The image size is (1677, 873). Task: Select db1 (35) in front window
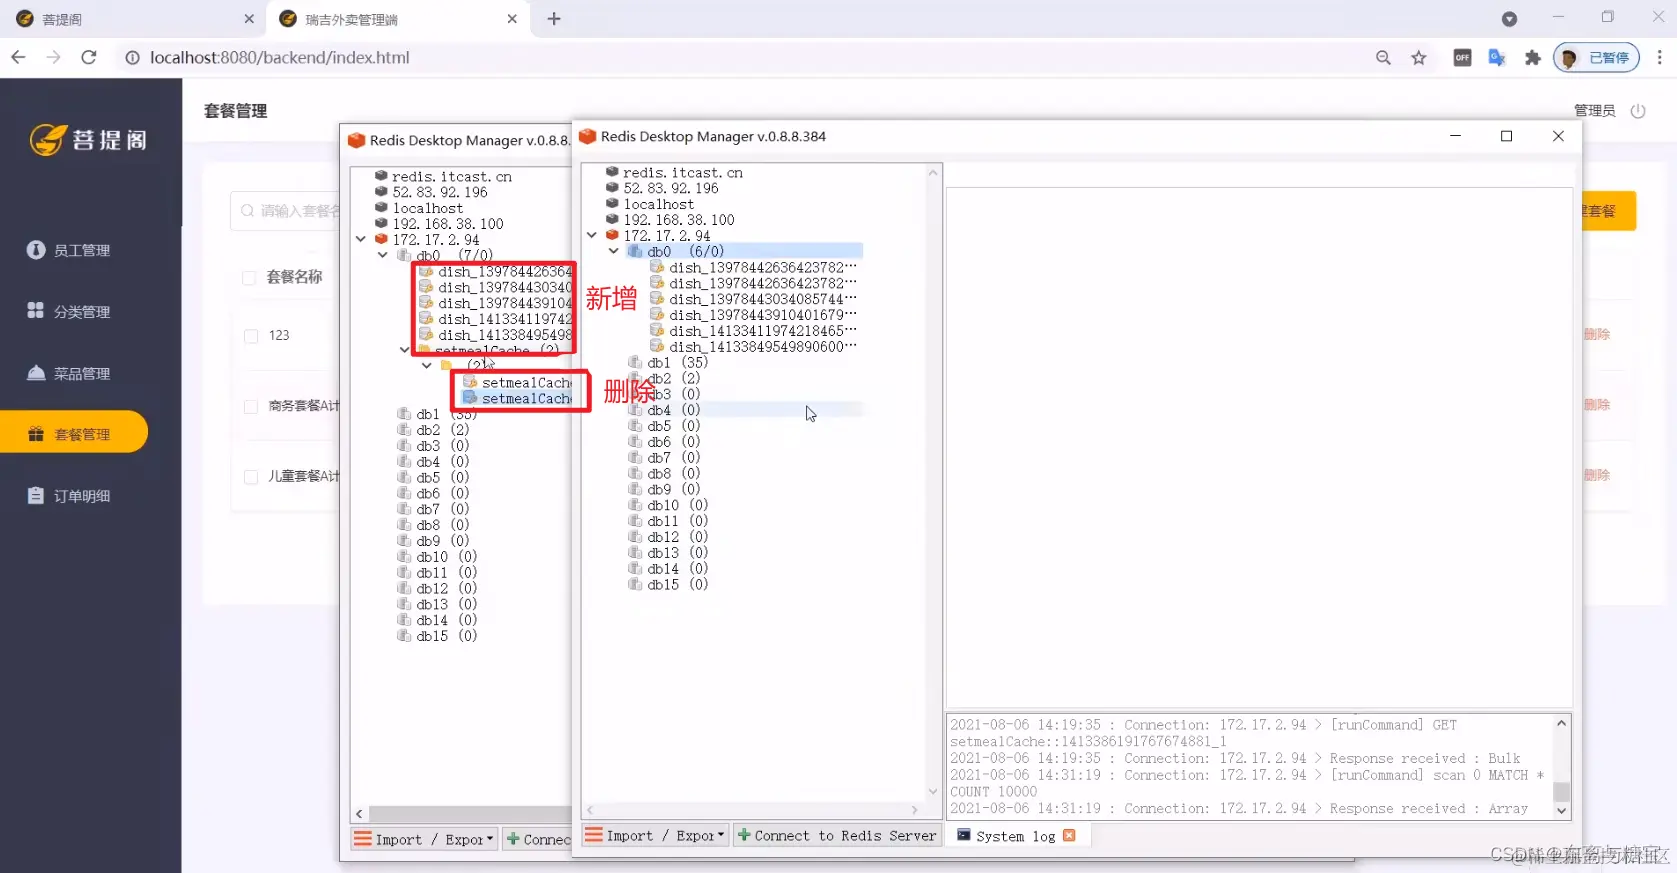click(x=677, y=363)
